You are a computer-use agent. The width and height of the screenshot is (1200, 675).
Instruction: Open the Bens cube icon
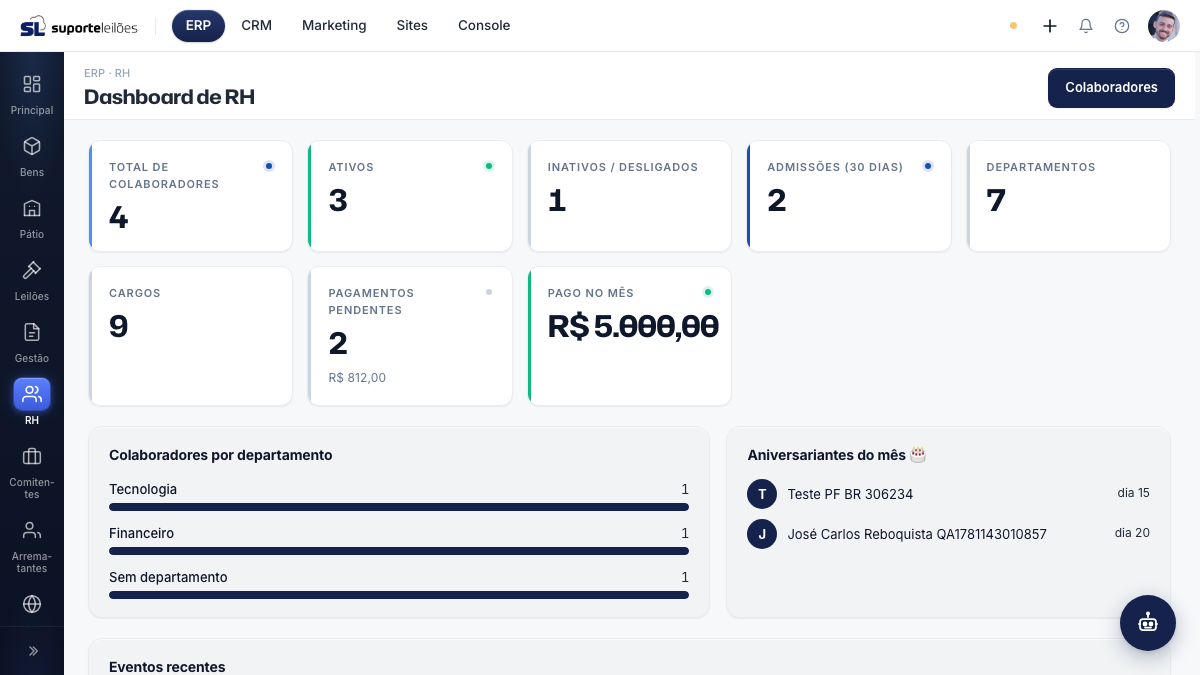point(32,146)
